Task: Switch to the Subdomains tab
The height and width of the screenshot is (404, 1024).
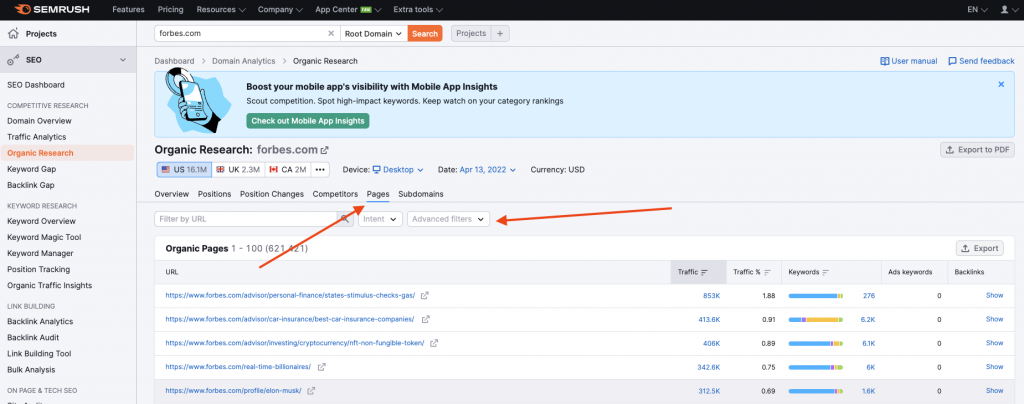Action: (x=421, y=194)
